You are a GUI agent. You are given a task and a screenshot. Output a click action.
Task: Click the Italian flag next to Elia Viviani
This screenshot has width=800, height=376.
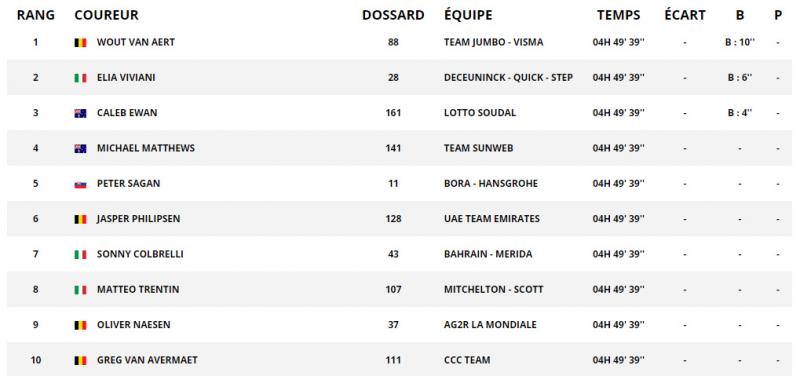coord(80,78)
